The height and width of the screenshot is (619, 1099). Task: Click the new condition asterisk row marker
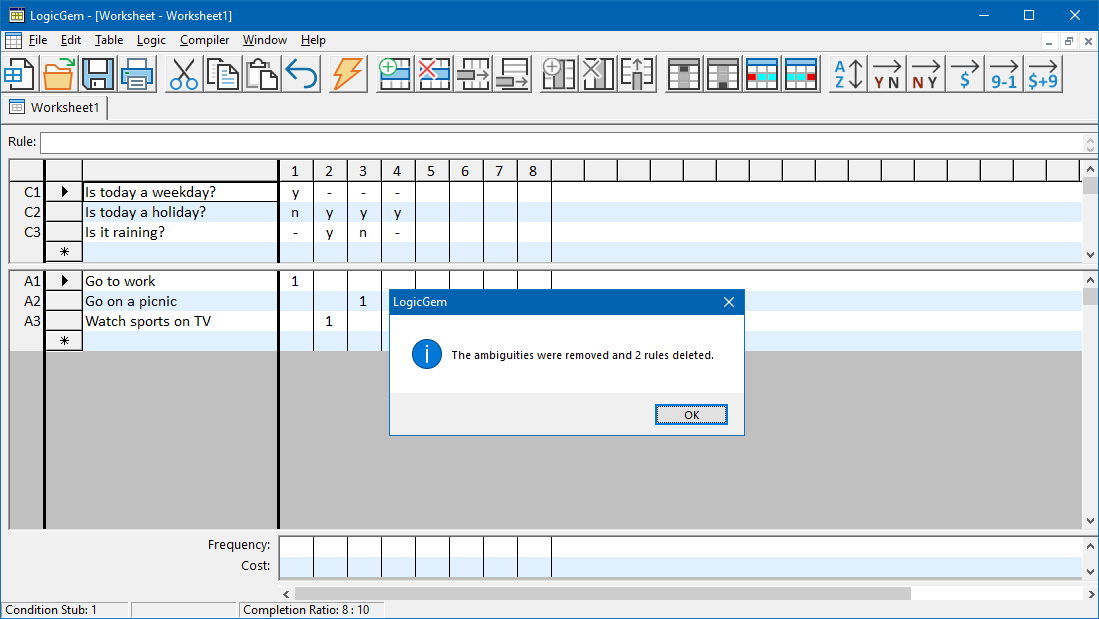tap(64, 252)
